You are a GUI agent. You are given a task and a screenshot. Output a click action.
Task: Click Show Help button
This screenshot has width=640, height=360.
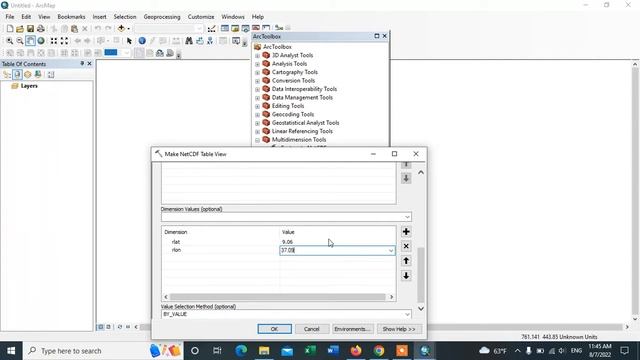tap(399, 329)
